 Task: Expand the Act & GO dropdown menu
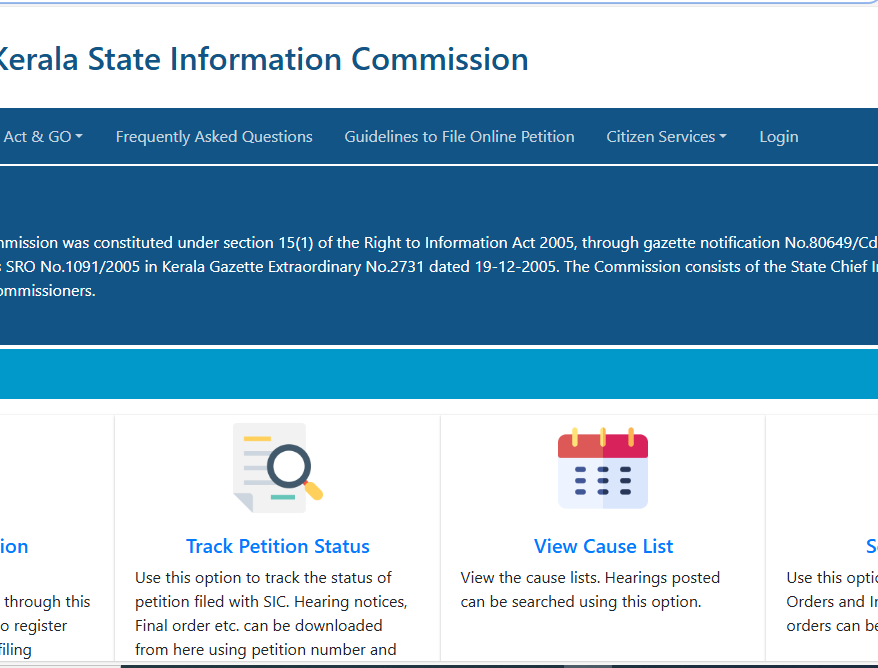click(x=43, y=137)
